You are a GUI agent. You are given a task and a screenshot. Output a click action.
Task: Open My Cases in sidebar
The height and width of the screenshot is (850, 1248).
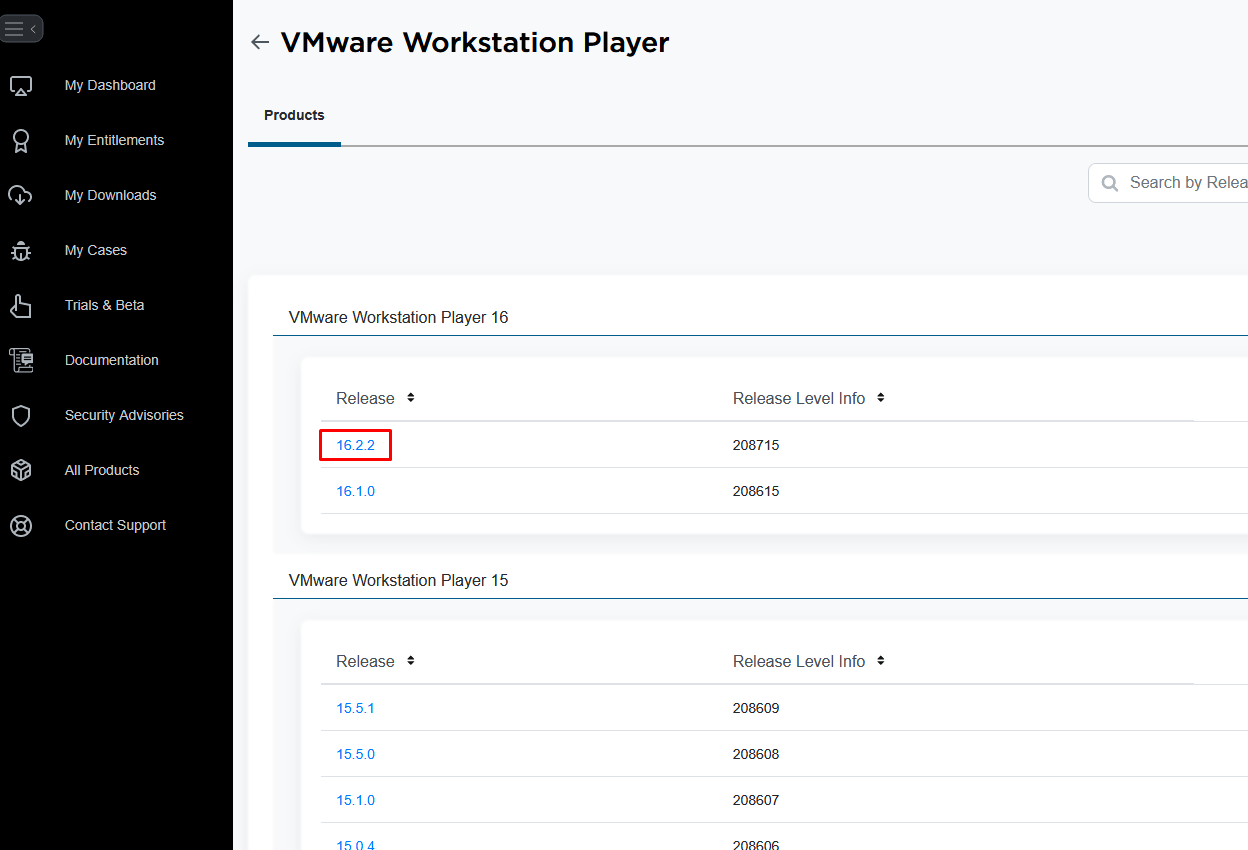click(x=96, y=251)
